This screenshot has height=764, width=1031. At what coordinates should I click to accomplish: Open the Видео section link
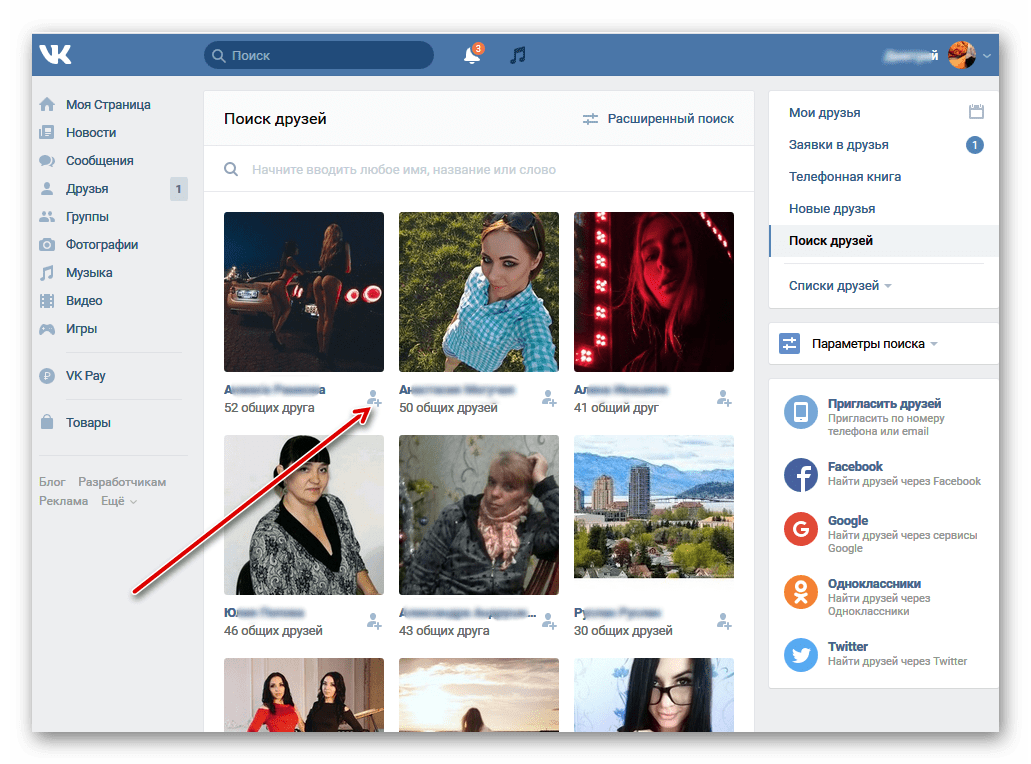[x=84, y=300]
